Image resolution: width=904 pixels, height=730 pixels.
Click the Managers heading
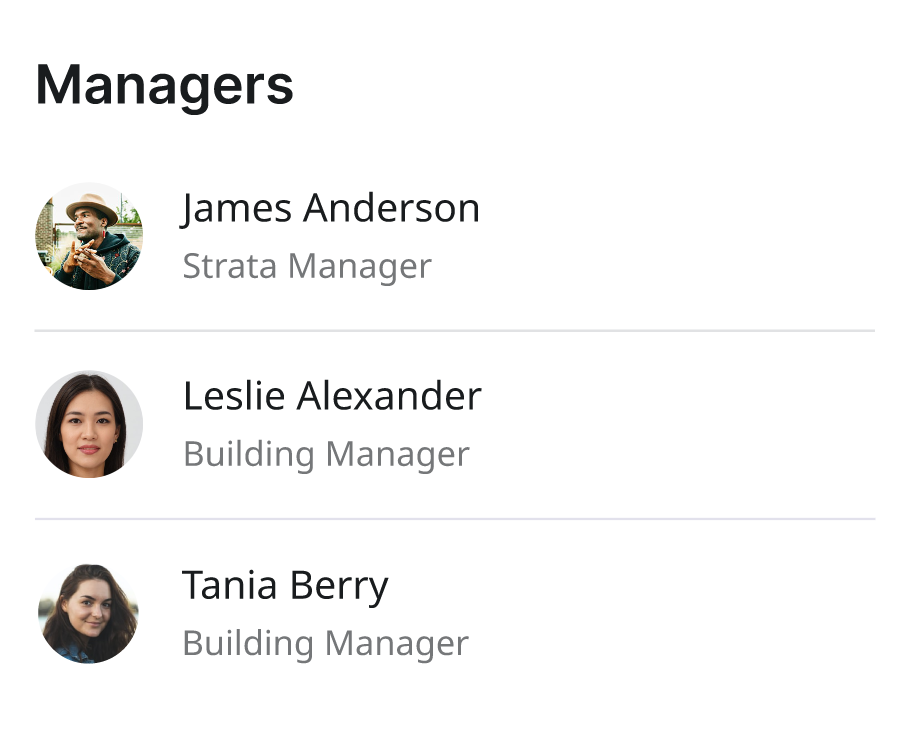(165, 85)
